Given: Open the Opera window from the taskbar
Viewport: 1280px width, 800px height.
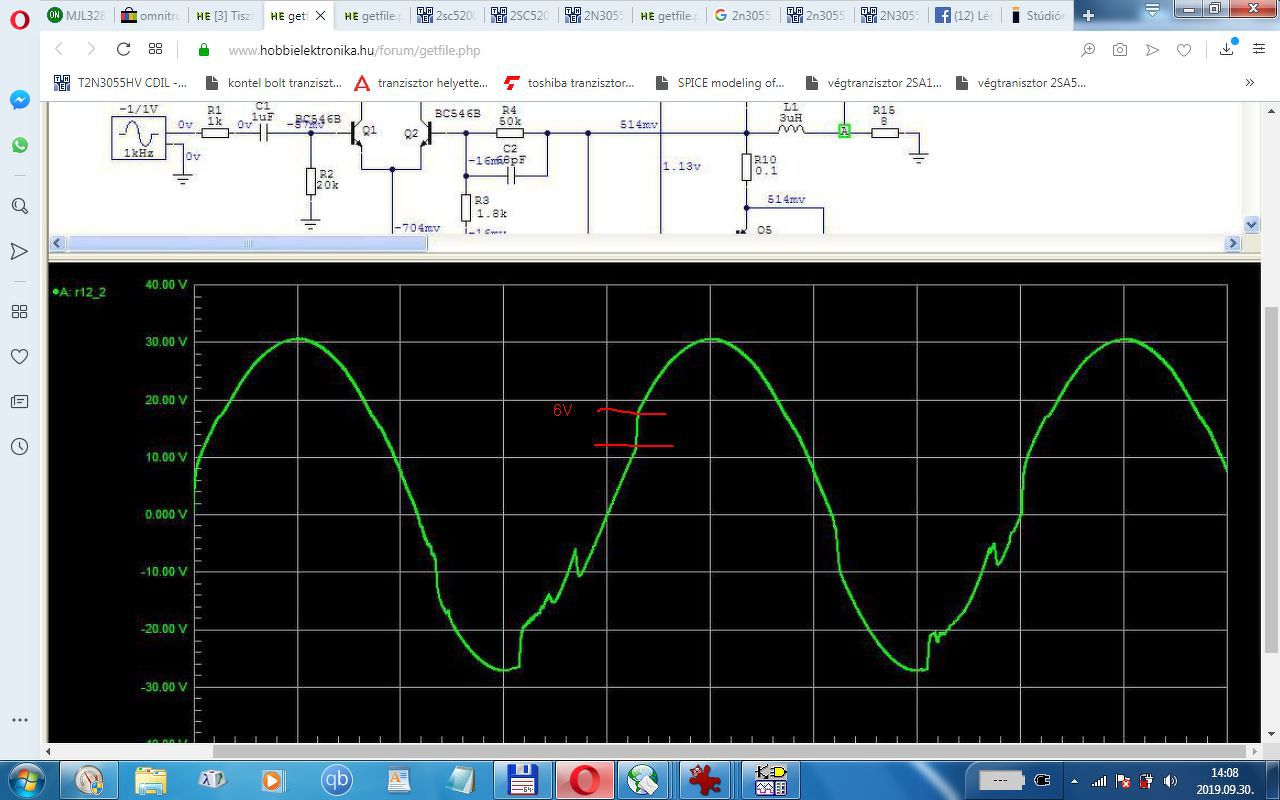Looking at the screenshot, I should point(584,779).
